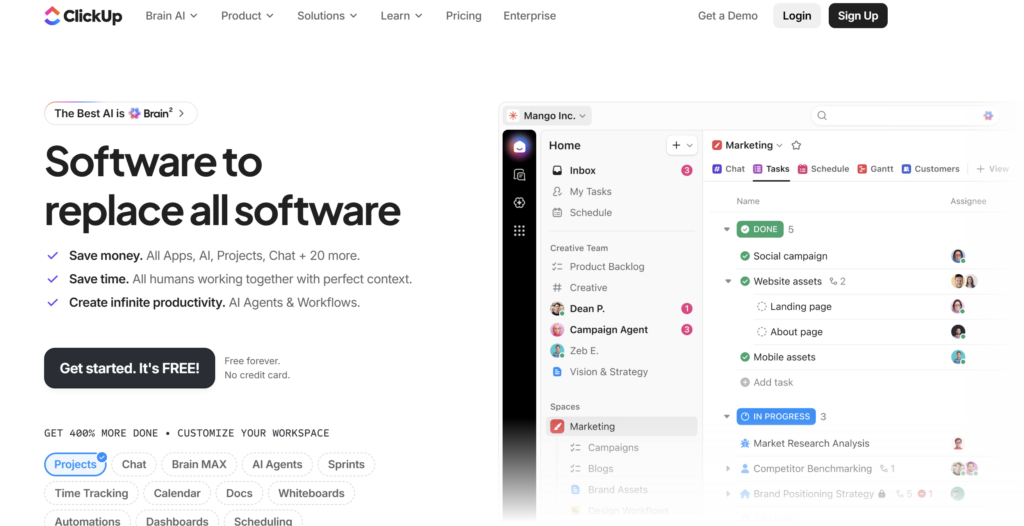Click the magnifier icon in search bar

(x=822, y=116)
